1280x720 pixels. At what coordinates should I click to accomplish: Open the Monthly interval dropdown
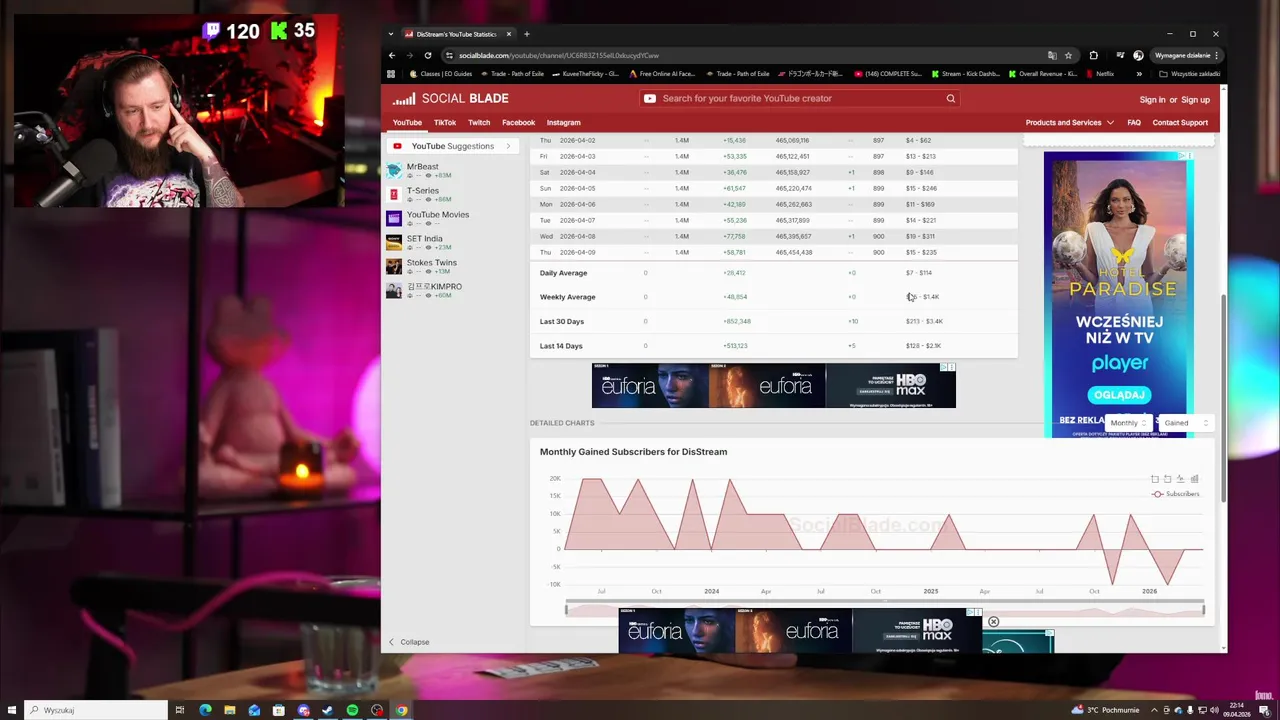[x=1130, y=423]
